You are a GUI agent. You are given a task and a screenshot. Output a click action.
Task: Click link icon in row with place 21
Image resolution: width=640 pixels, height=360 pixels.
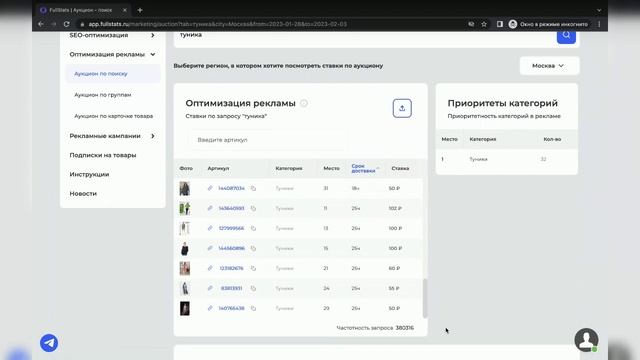pos(210,268)
